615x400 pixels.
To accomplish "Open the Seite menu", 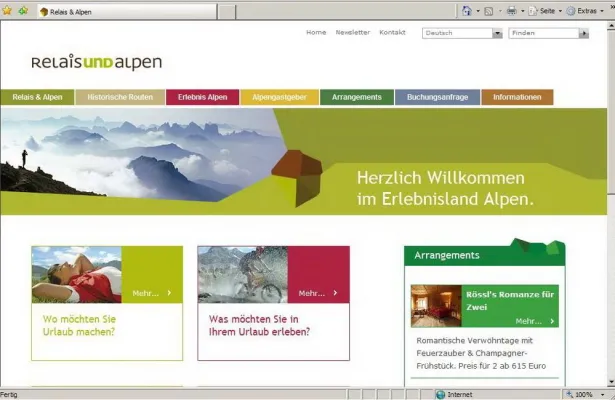I will (x=545, y=11).
